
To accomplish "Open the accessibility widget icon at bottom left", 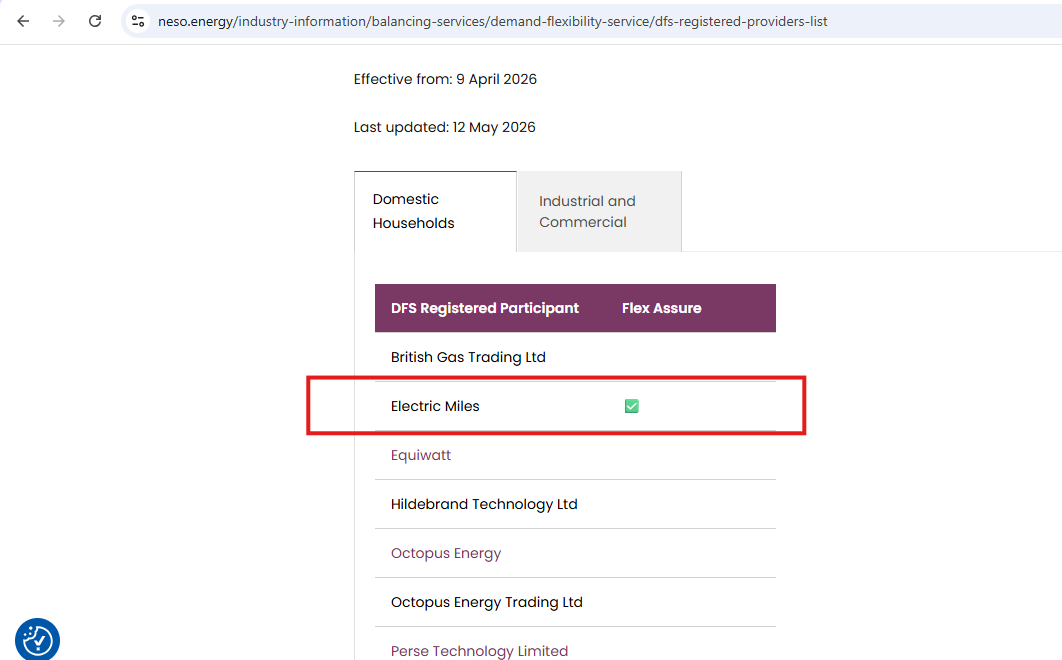I will (37, 639).
